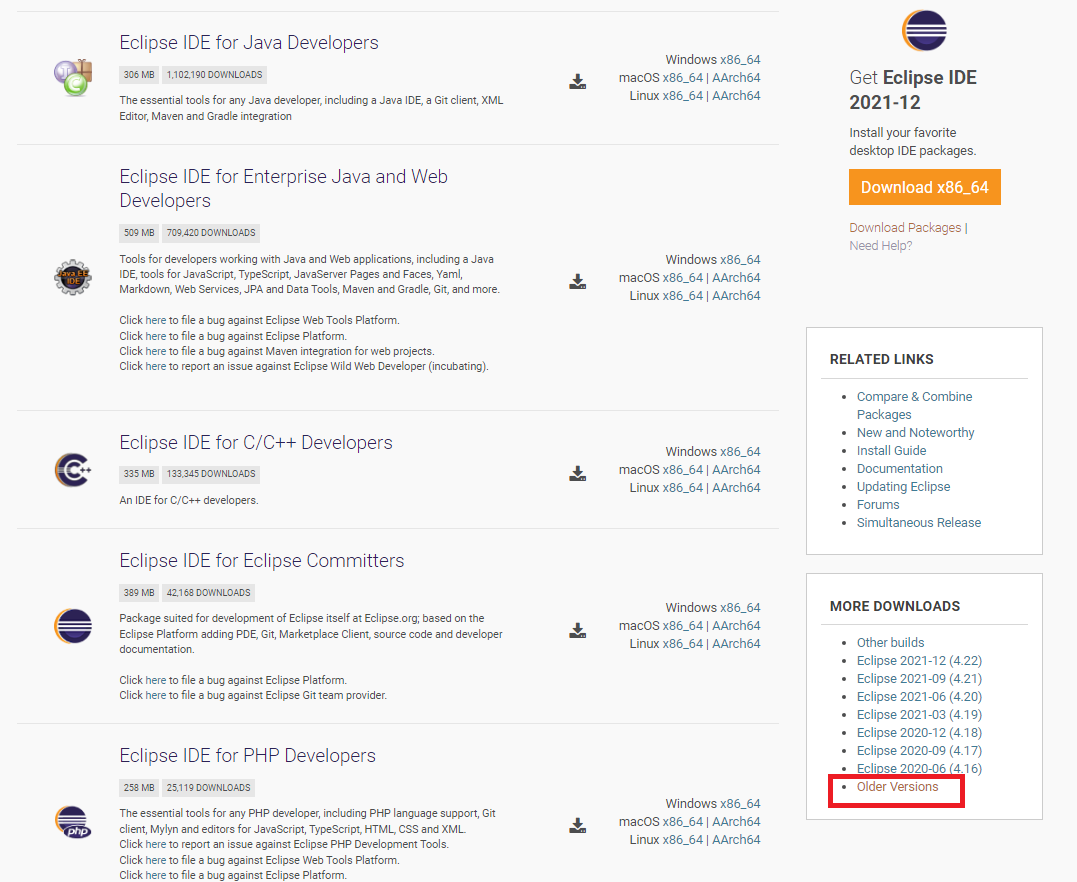
Task: Open the Documentation link
Action: pyautogui.click(x=900, y=468)
